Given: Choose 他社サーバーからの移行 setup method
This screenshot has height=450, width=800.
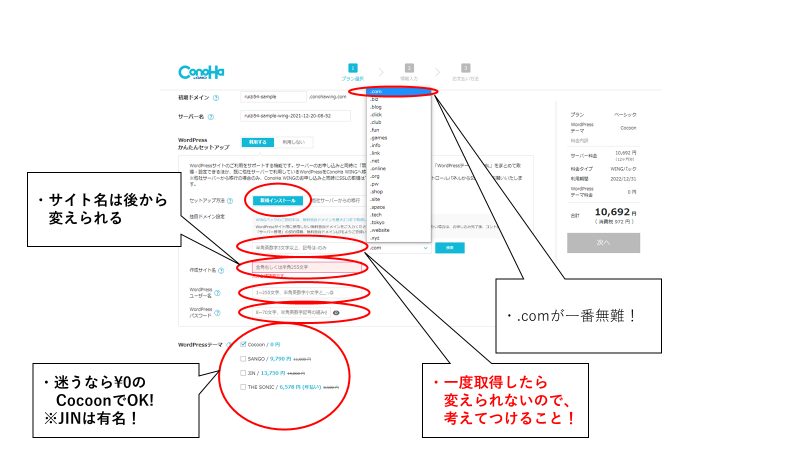Looking at the screenshot, I should (x=335, y=201).
